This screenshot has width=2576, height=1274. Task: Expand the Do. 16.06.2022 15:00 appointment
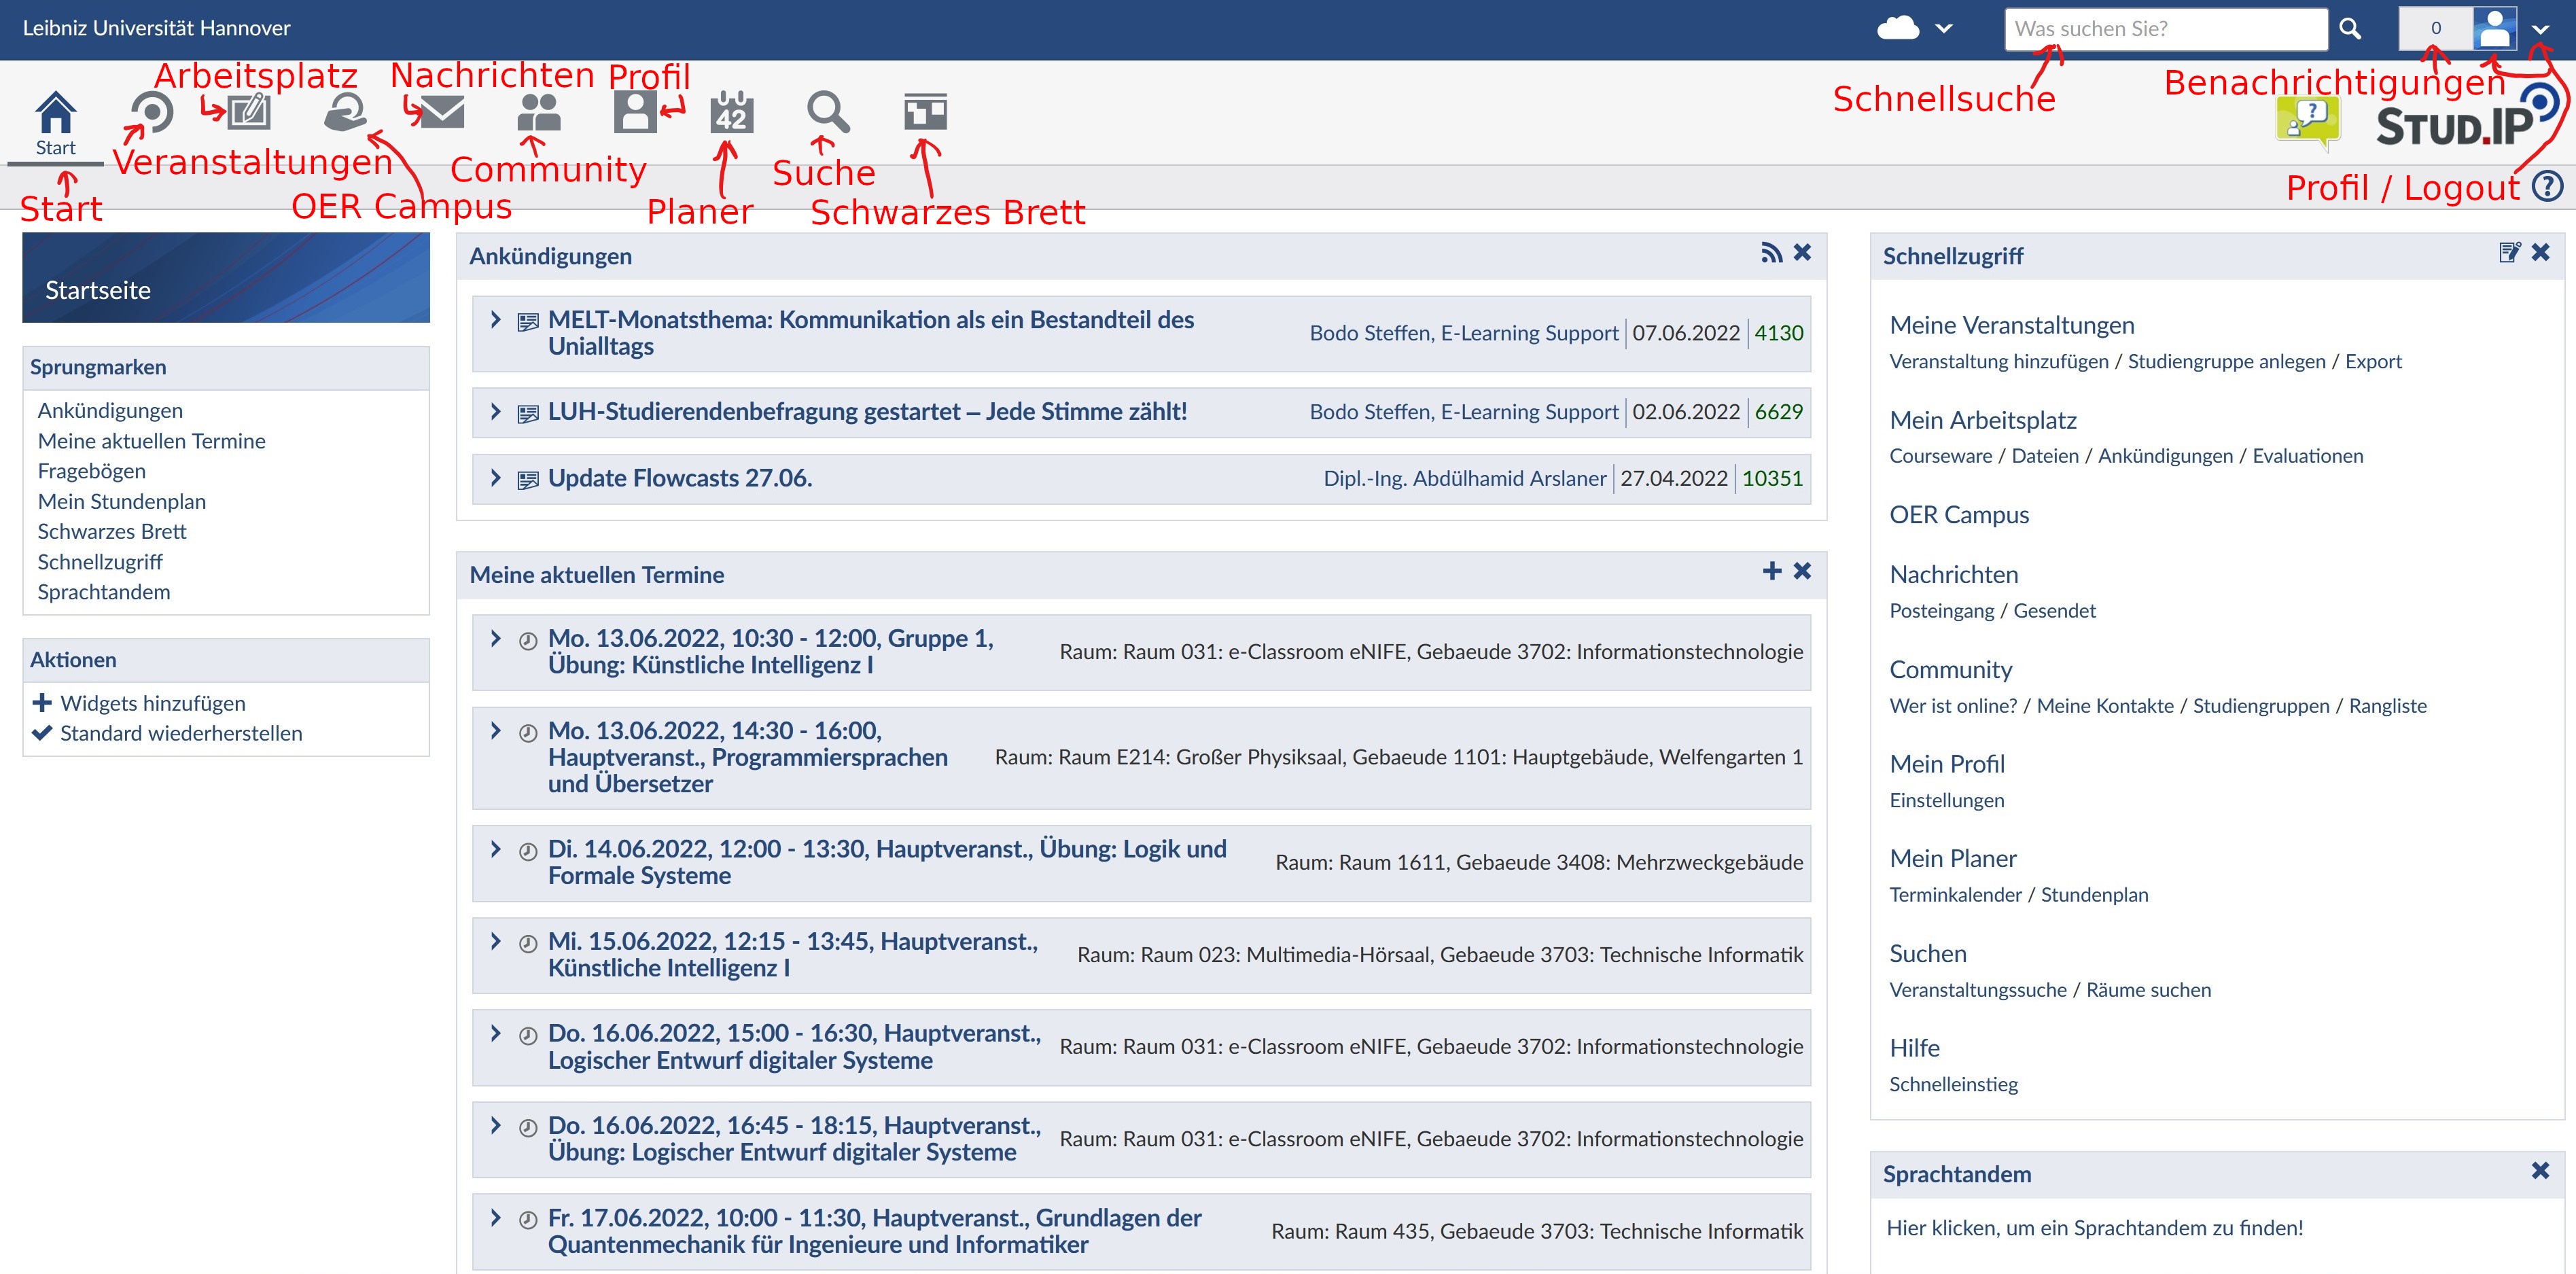point(496,1033)
